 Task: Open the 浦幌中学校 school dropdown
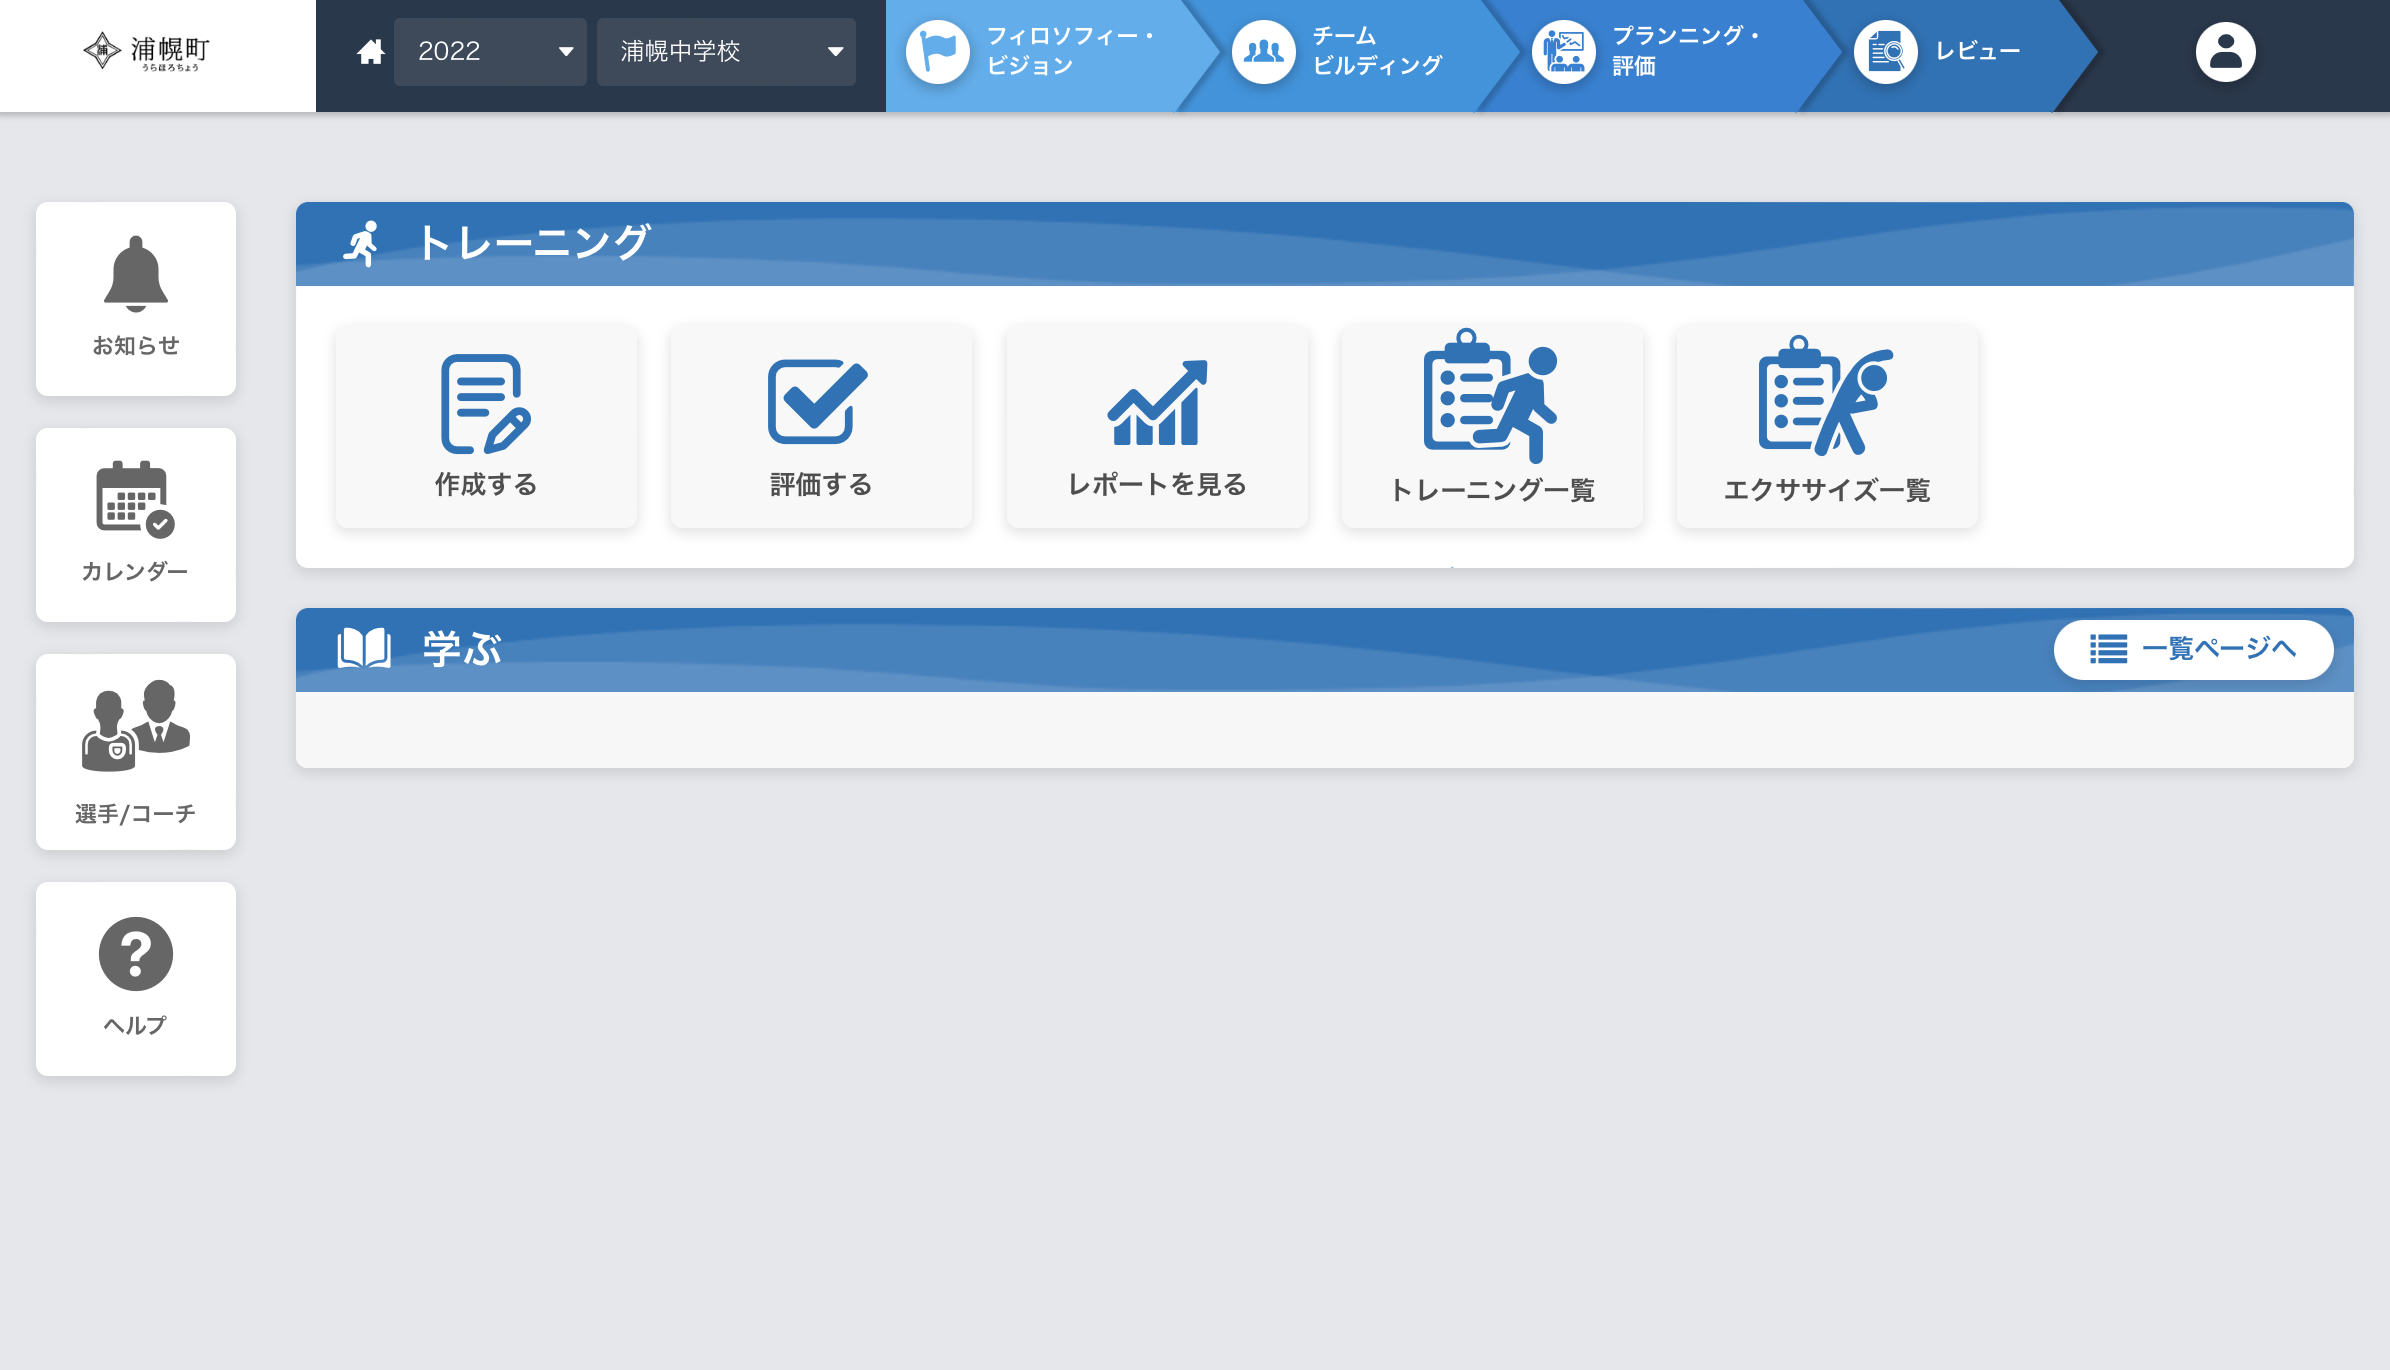point(726,52)
